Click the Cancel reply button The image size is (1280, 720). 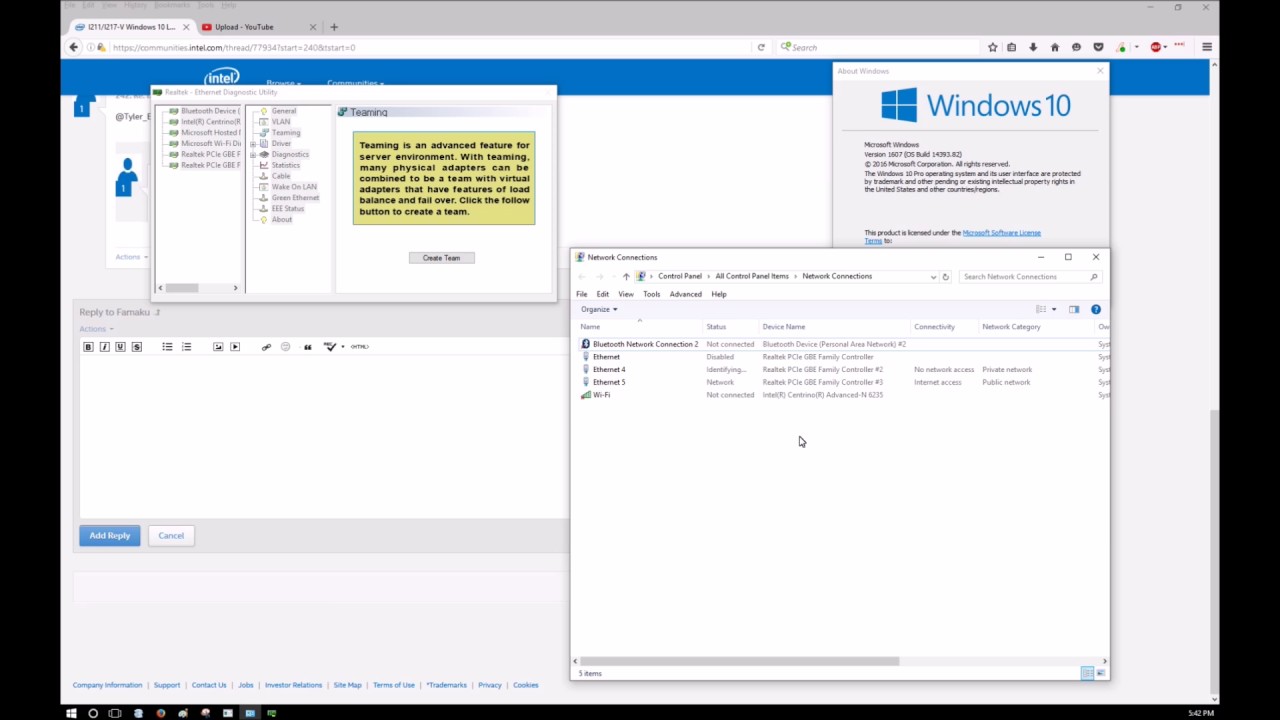171,536
